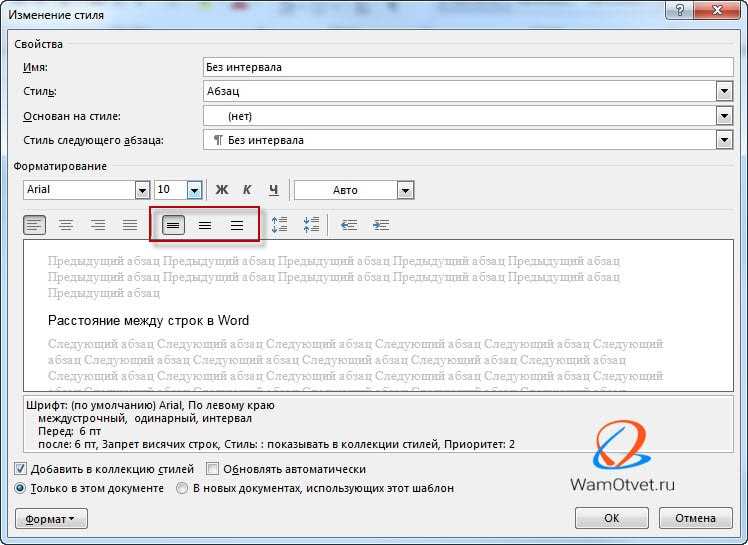Toggle italic (К) formatting

pos(247,190)
